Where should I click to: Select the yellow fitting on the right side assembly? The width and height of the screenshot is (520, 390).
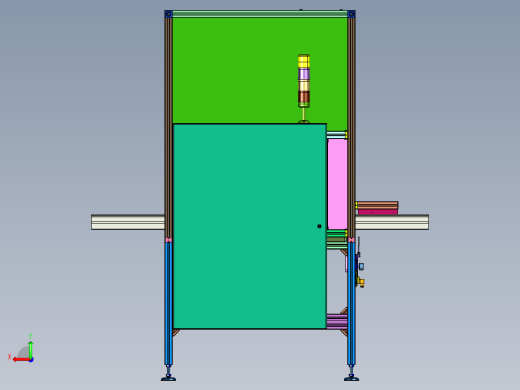click(x=361, y=283)
